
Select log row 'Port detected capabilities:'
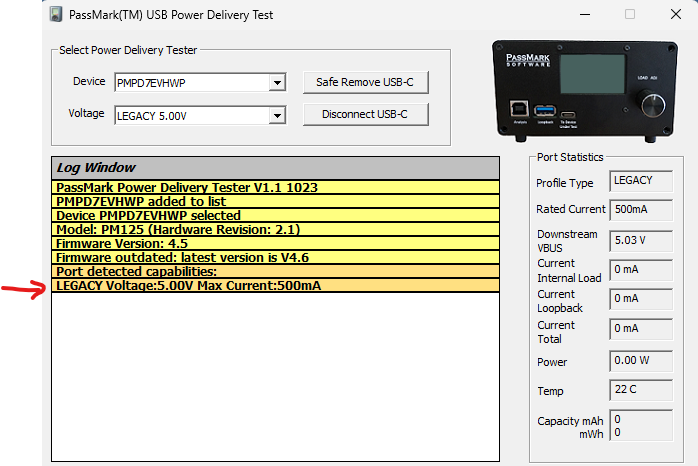pyautogui.click(x=275, y=271)
